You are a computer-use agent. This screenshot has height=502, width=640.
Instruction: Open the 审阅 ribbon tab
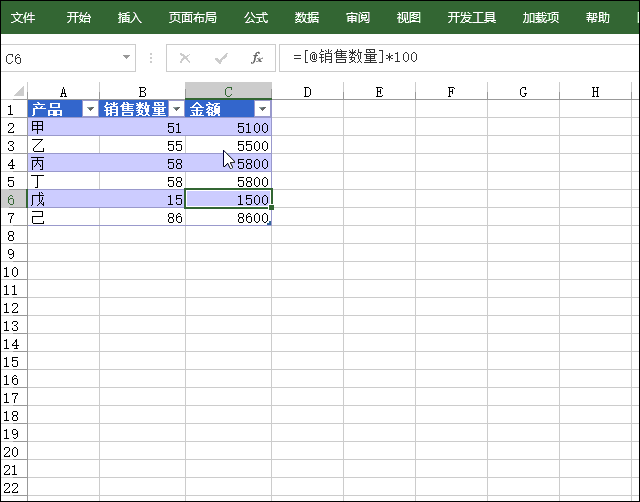pyautogui.click(x=358, y=18)
